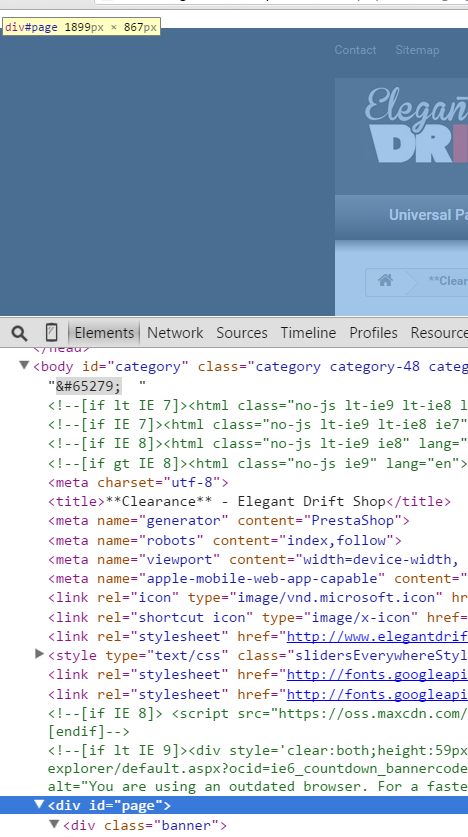Screen dimensions: 468x837
Task: Switch to the Network tab
Action: 175,333
